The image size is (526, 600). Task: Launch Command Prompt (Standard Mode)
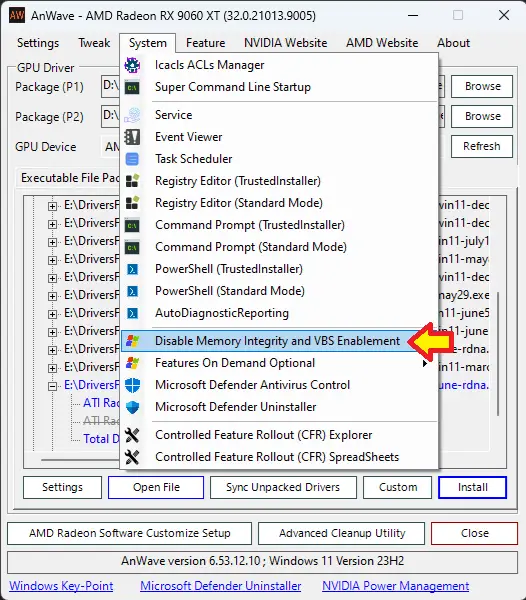[279, 247]
